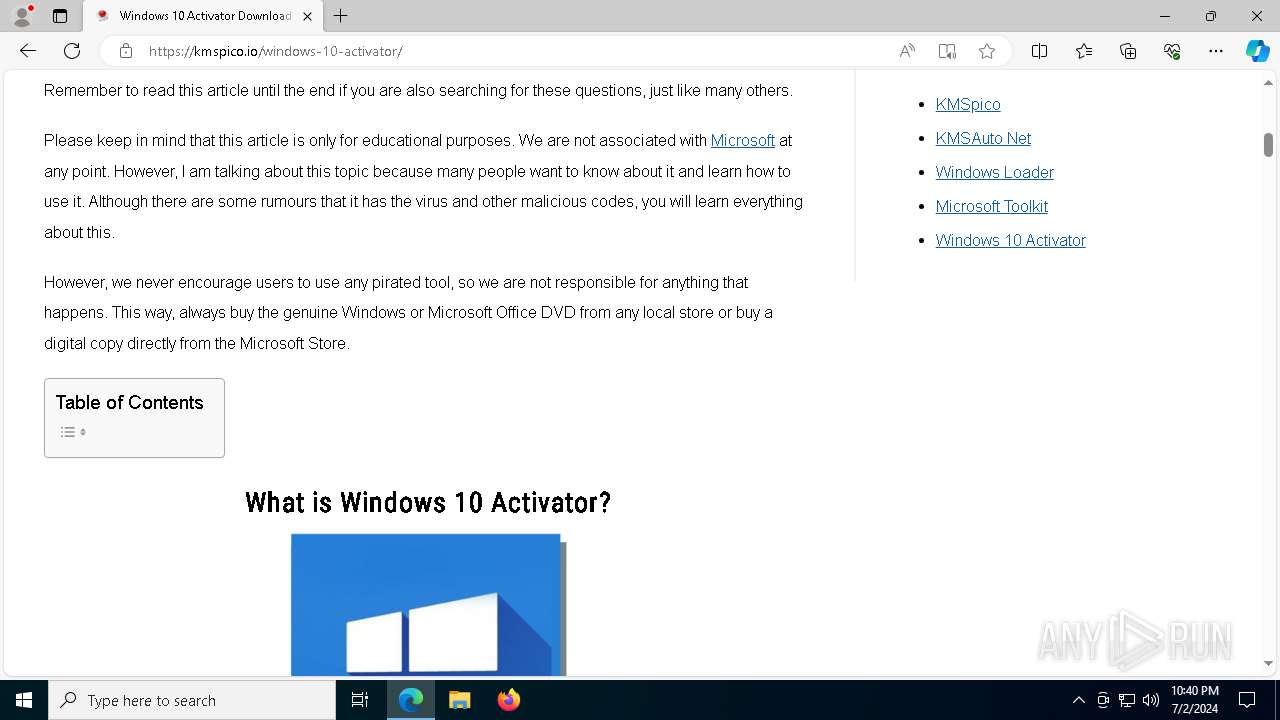
Task: Show hidden system tray icons
Action: click(x=1078, y=700)
